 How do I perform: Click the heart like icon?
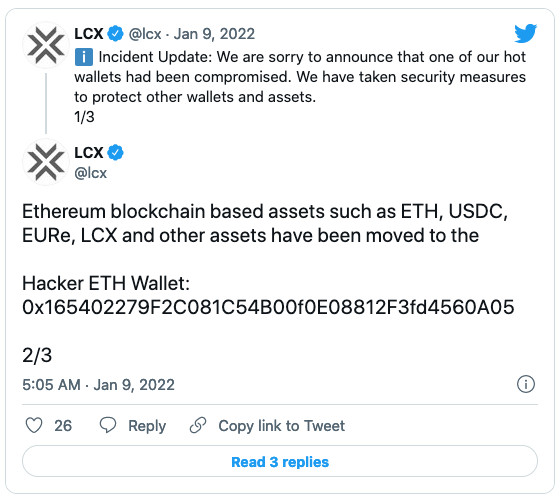click(34, 425)
